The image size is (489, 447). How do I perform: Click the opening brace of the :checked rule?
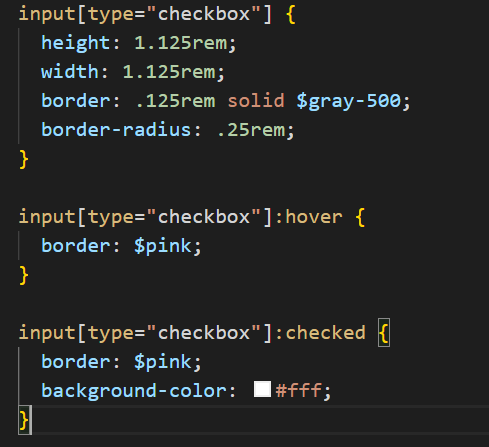(384, 333)
